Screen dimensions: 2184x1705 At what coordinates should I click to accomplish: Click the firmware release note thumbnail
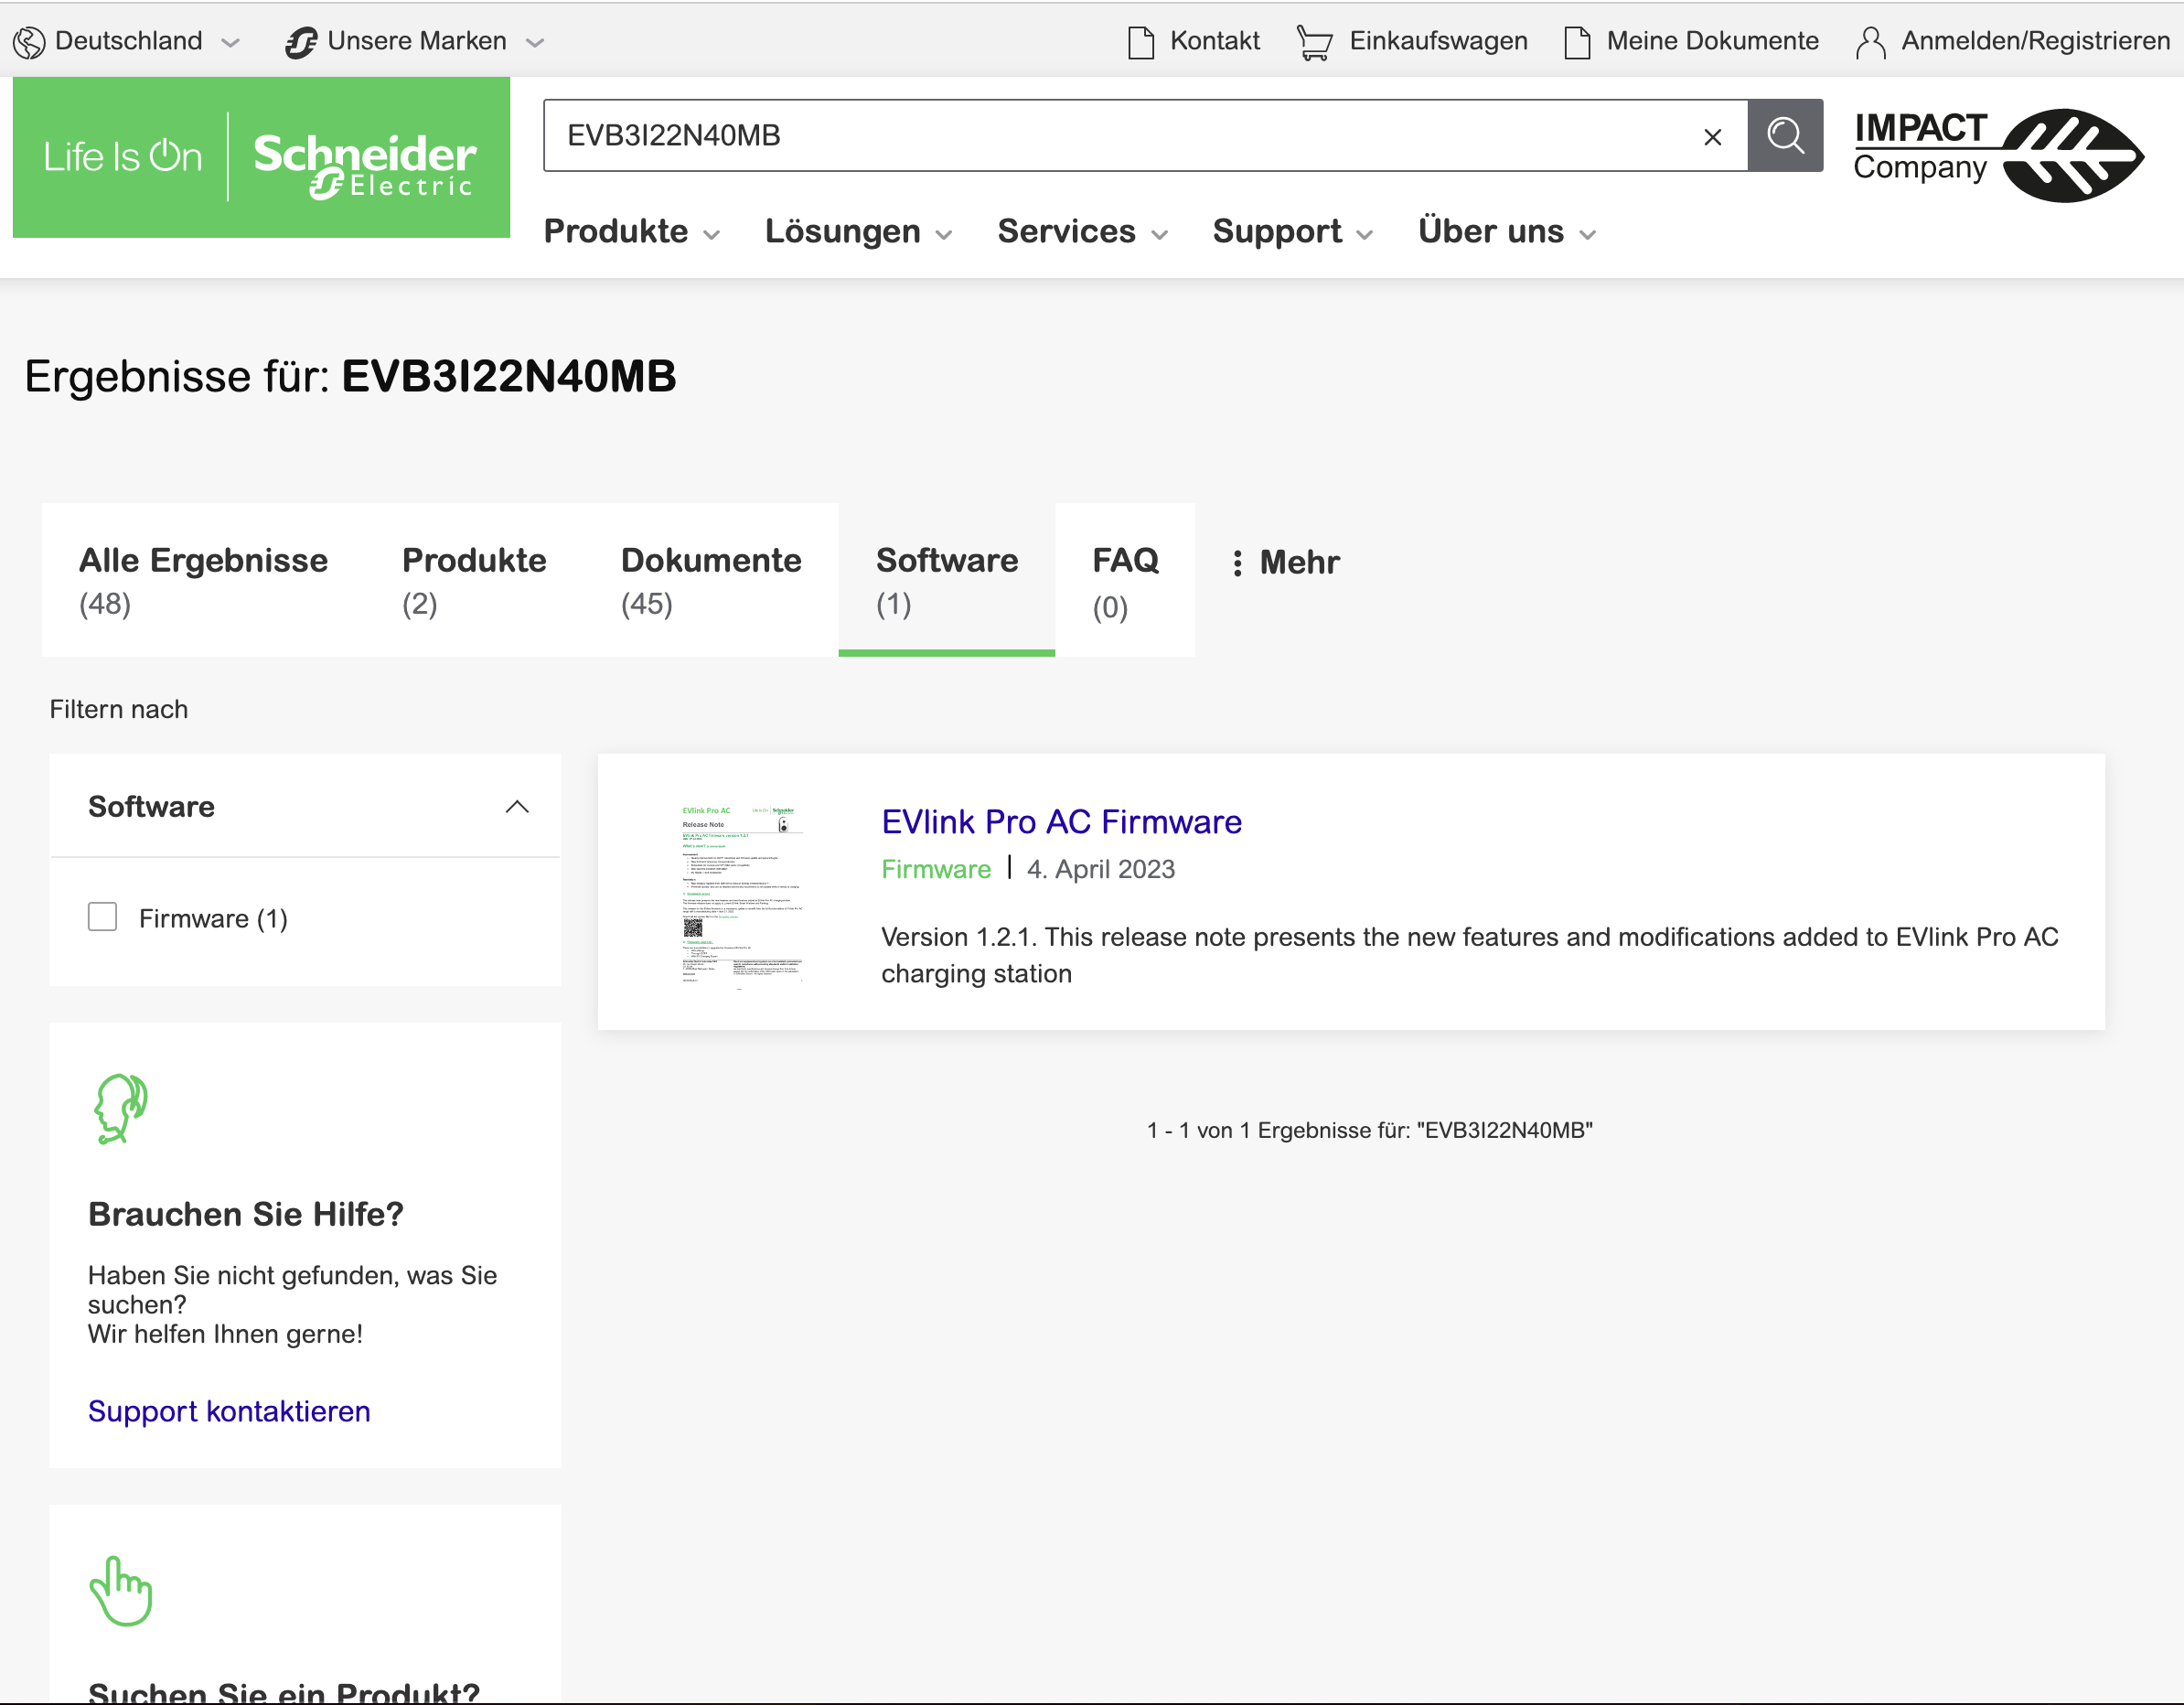point(741,894)
